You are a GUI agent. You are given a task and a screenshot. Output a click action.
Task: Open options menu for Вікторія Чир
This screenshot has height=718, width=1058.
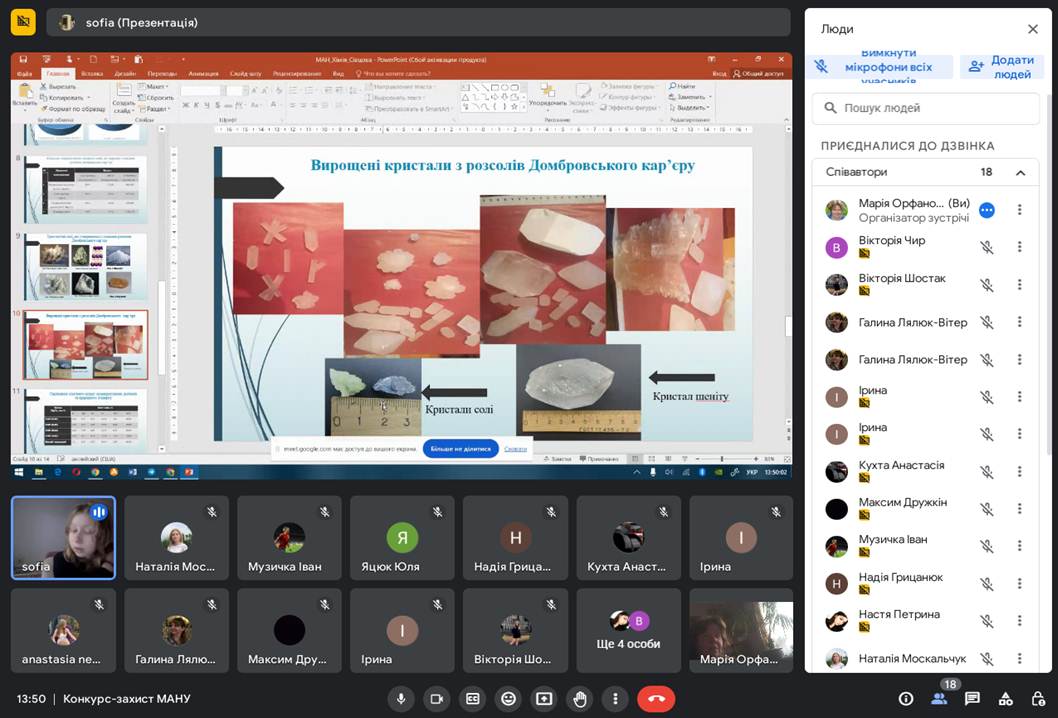1020,247
